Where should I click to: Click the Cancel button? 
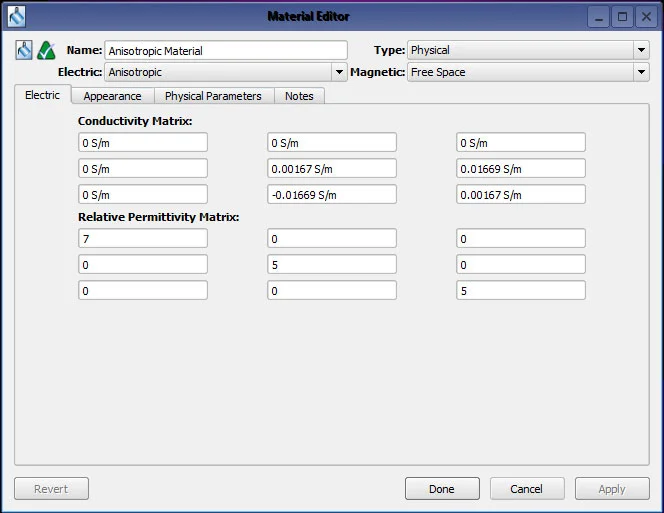pyautogui.click(x=527, y=489)
